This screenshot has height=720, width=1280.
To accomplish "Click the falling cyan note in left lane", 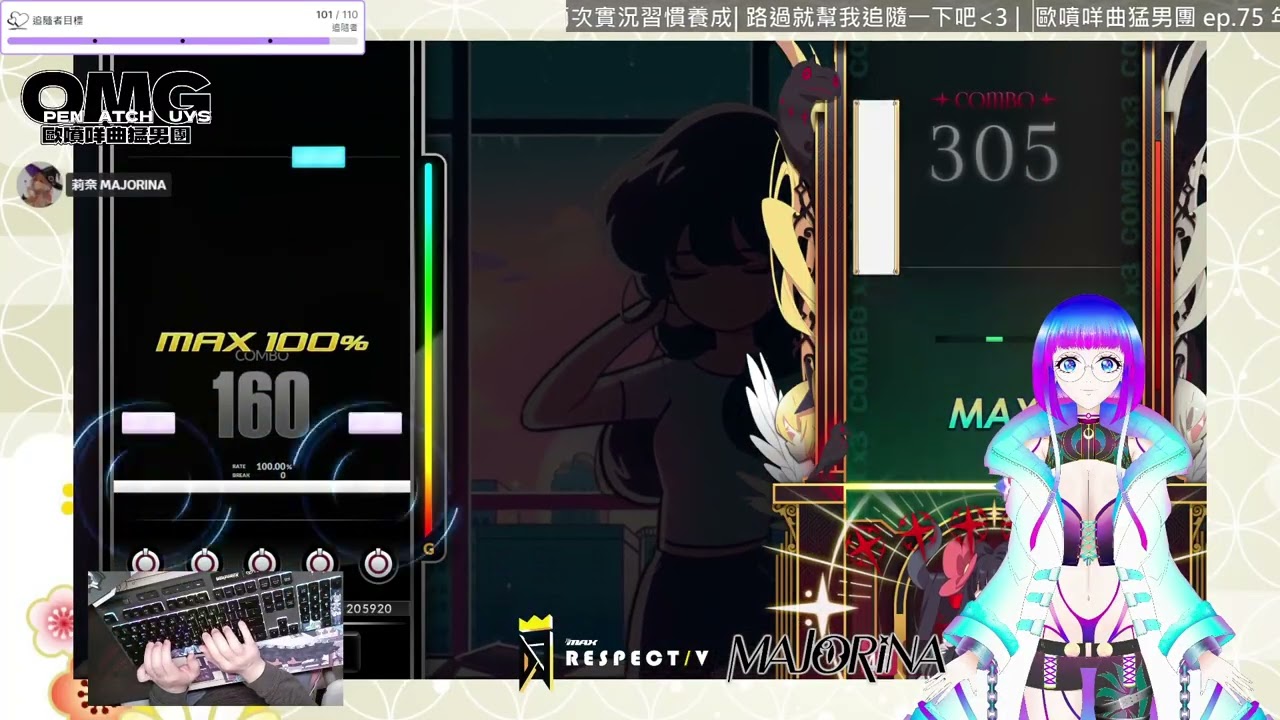I will coord(318,157).
